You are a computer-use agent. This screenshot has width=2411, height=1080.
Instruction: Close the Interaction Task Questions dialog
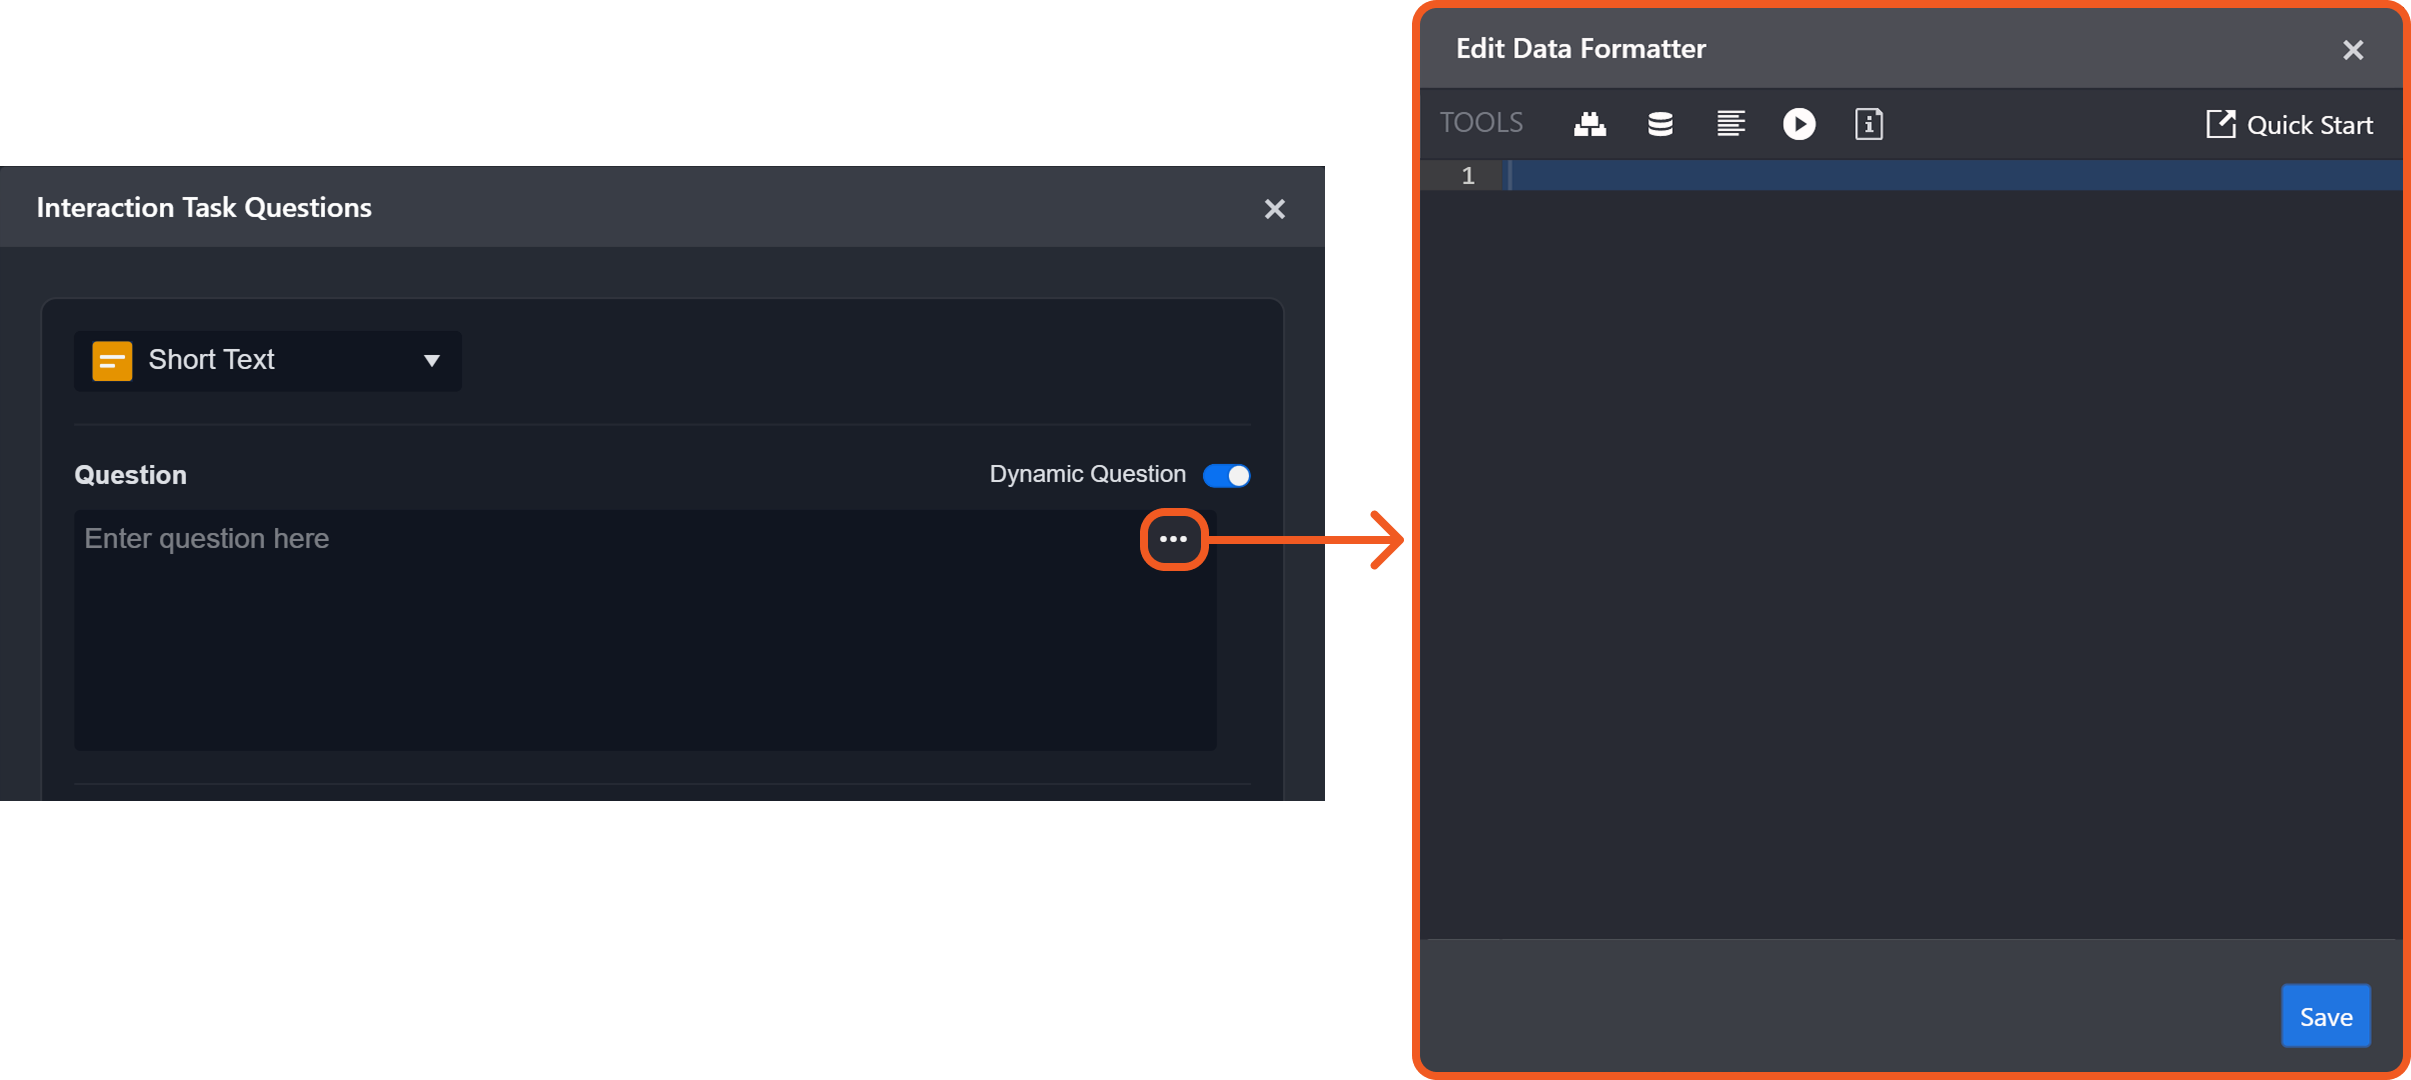[x=1274, y=209]
